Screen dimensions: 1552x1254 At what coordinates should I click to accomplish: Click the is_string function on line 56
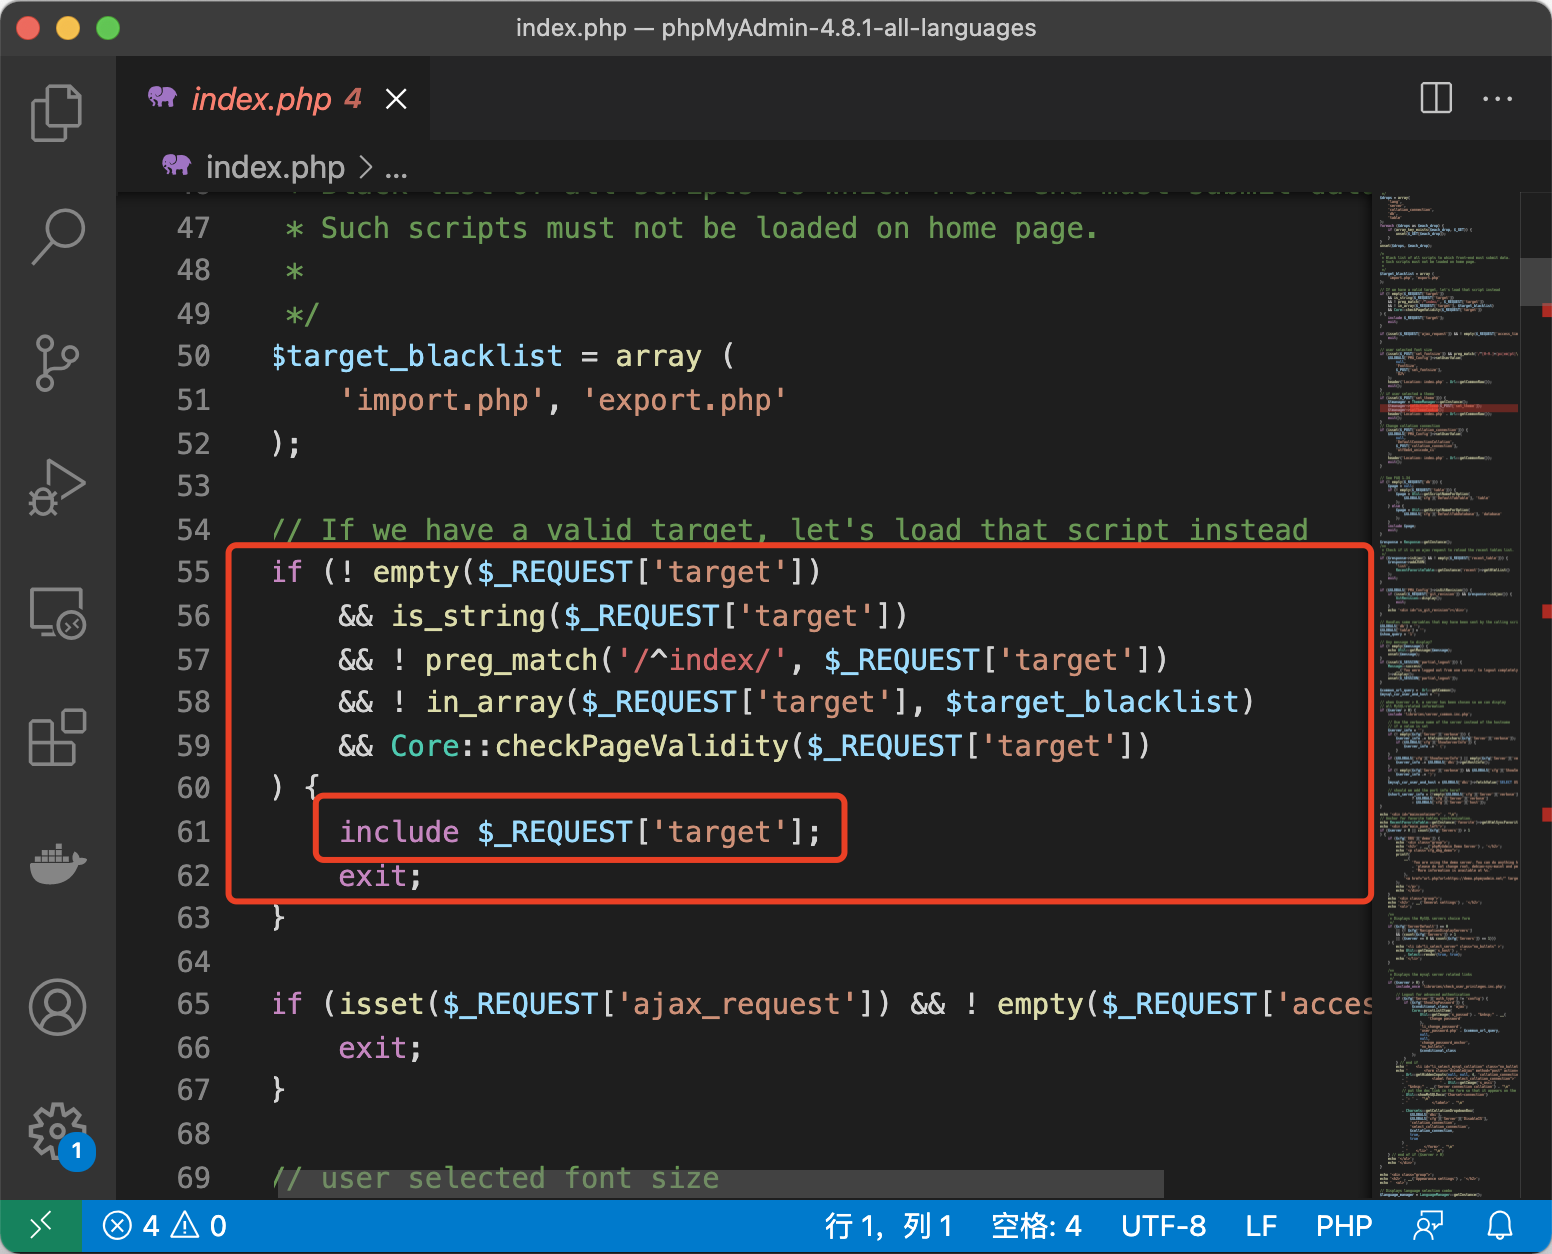click(468, 616)
